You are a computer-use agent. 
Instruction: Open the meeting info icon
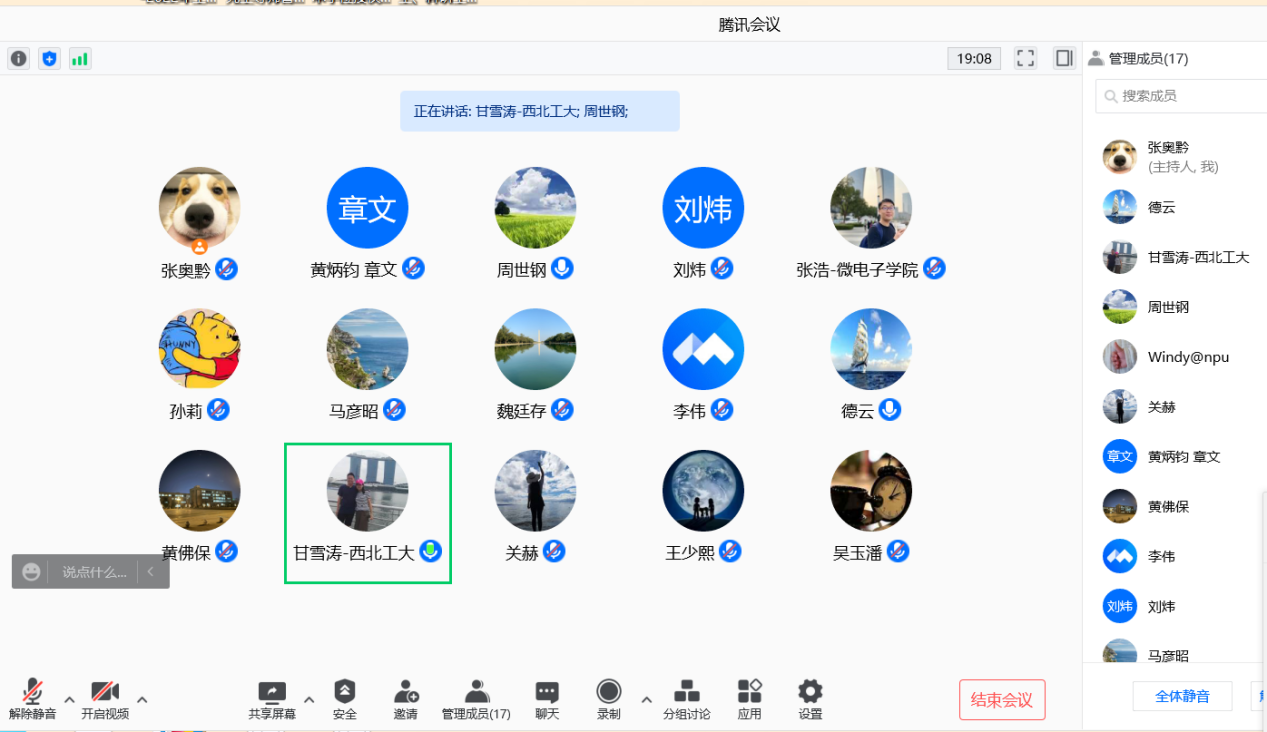(18, 59)
